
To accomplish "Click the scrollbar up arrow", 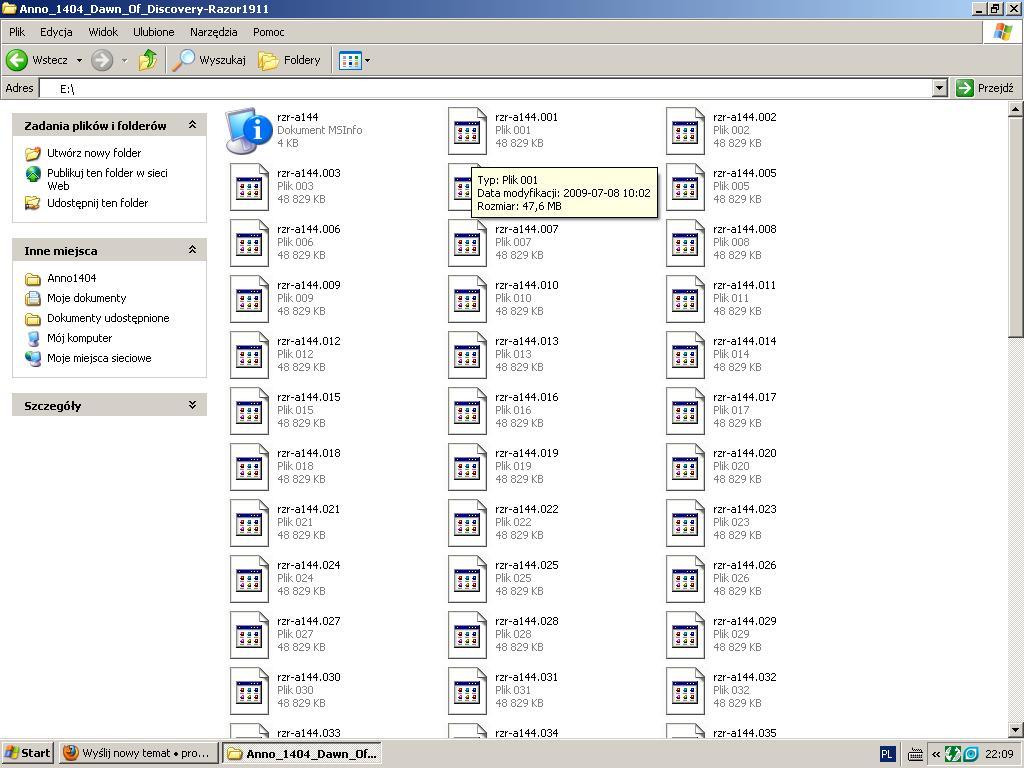I will pyautogui.click(x=1016, y=110).
